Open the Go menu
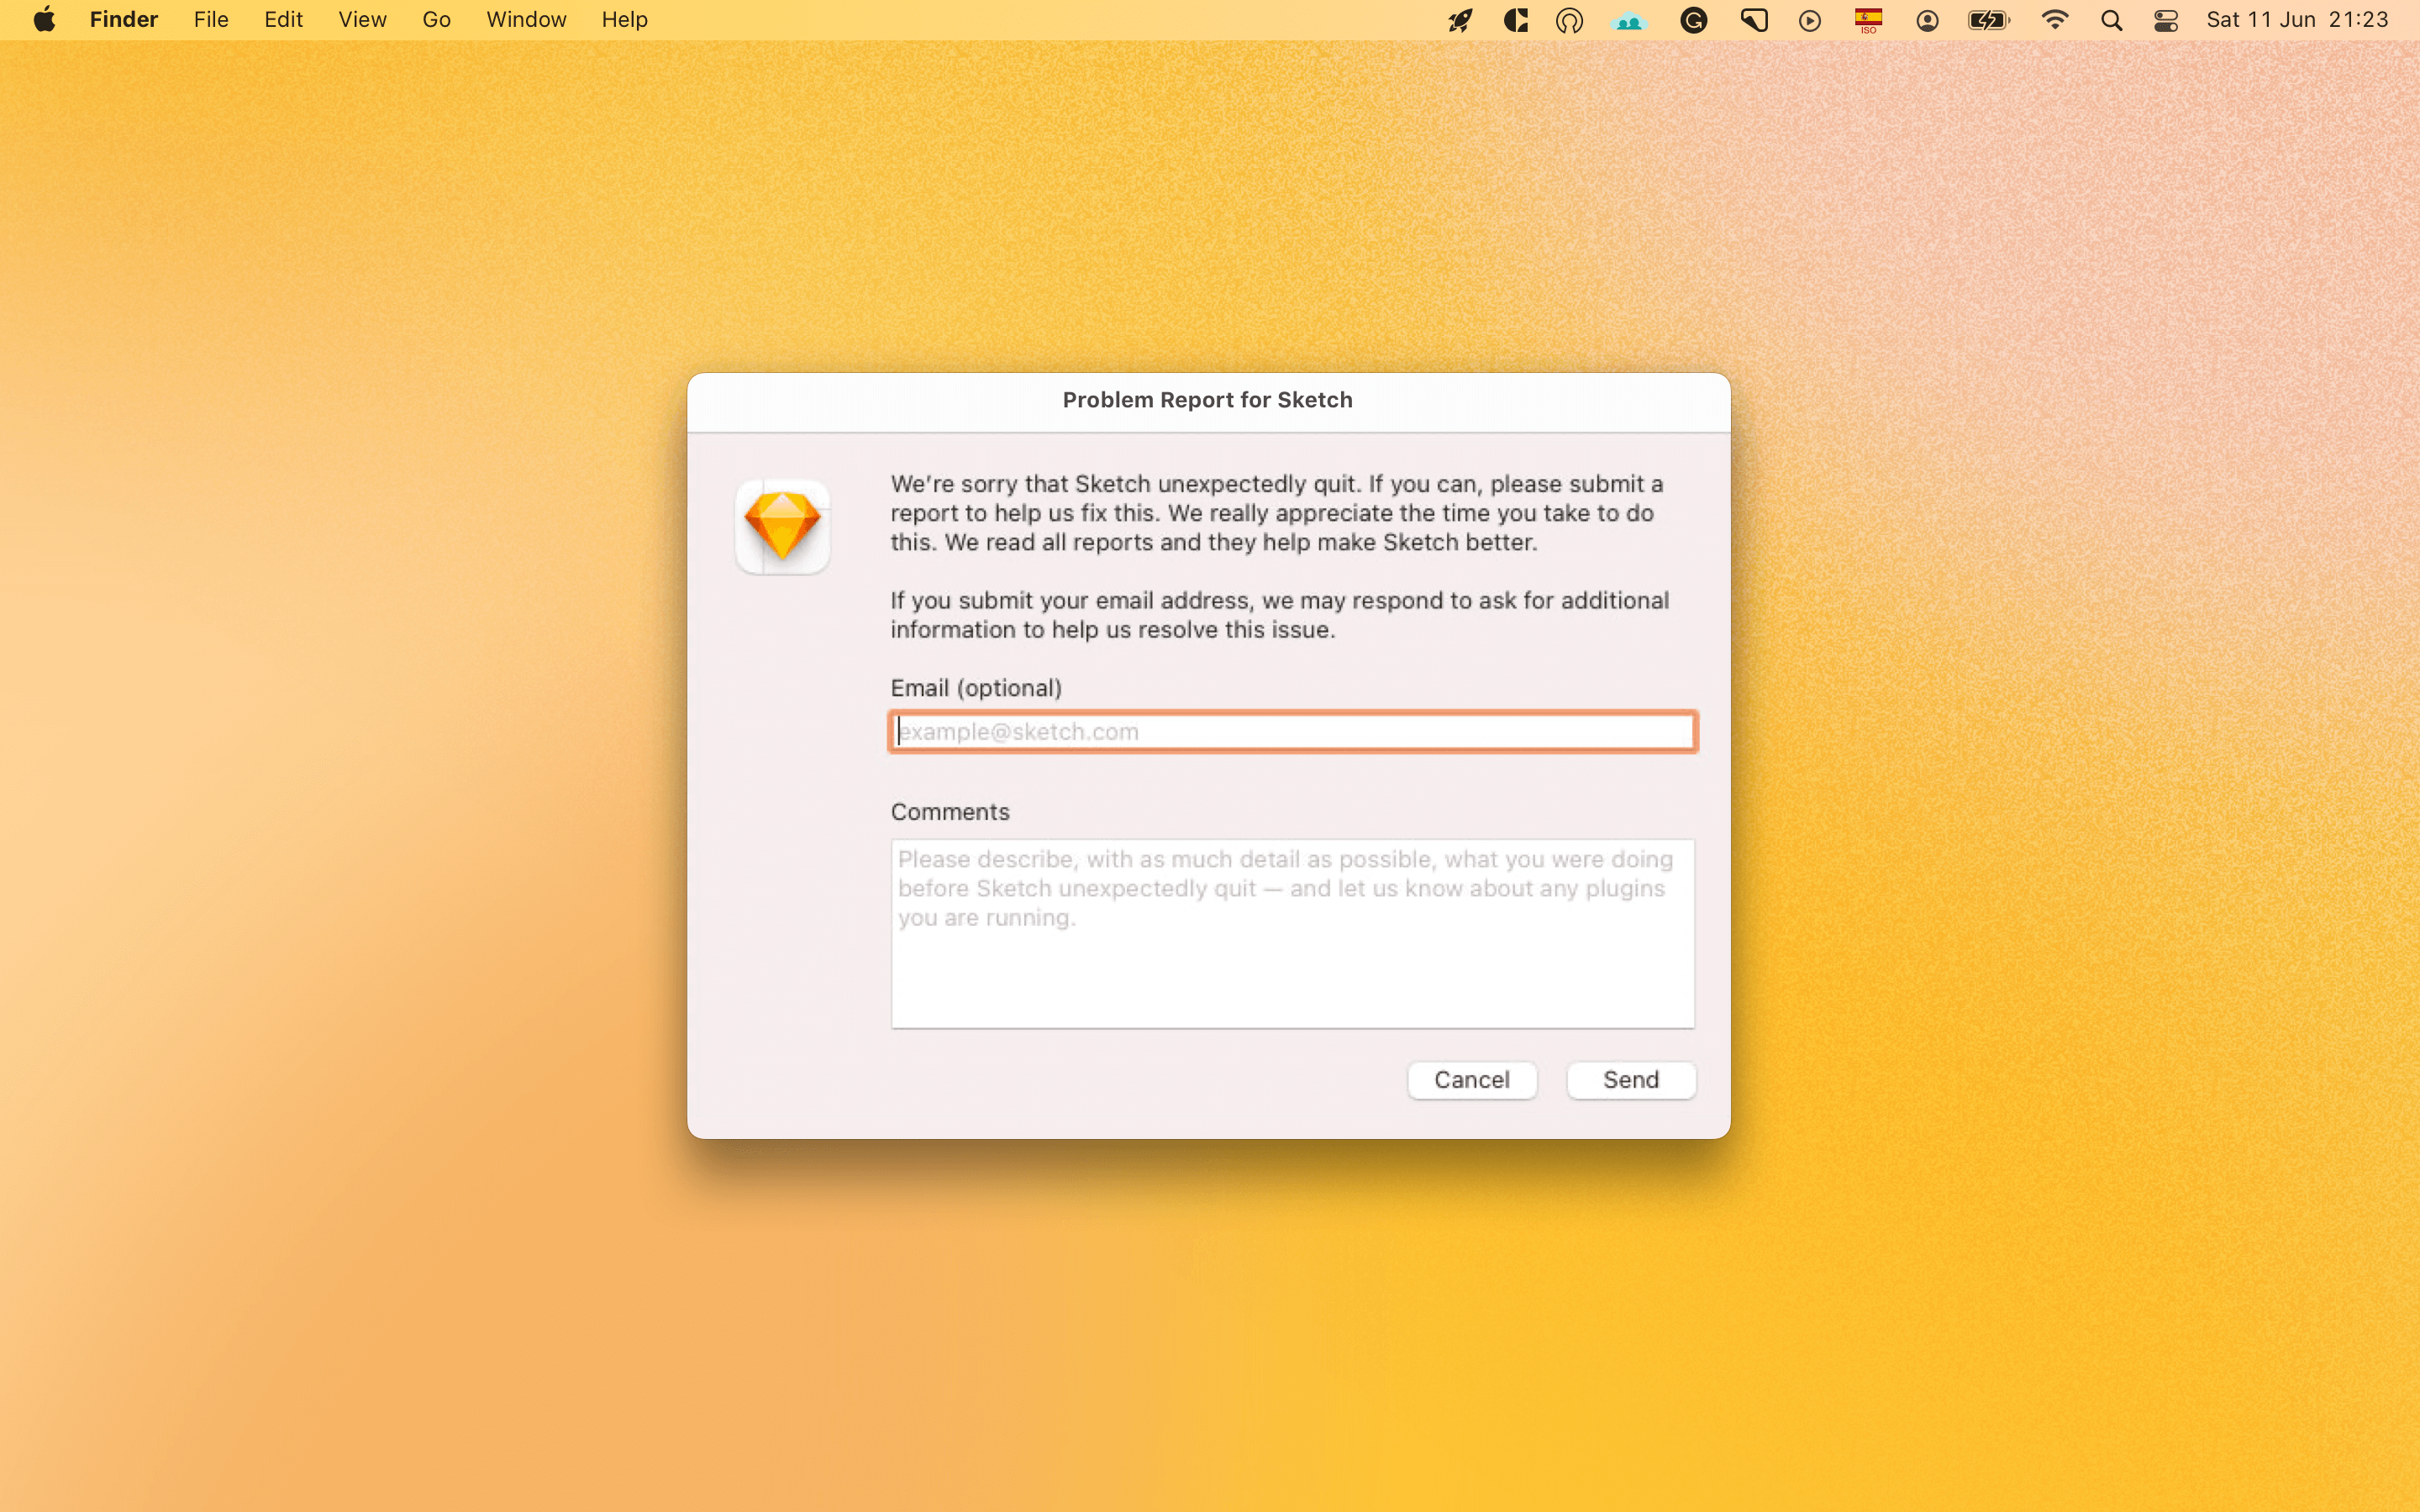Screen dimensions: 2420x1512 [x=435, y=19]
